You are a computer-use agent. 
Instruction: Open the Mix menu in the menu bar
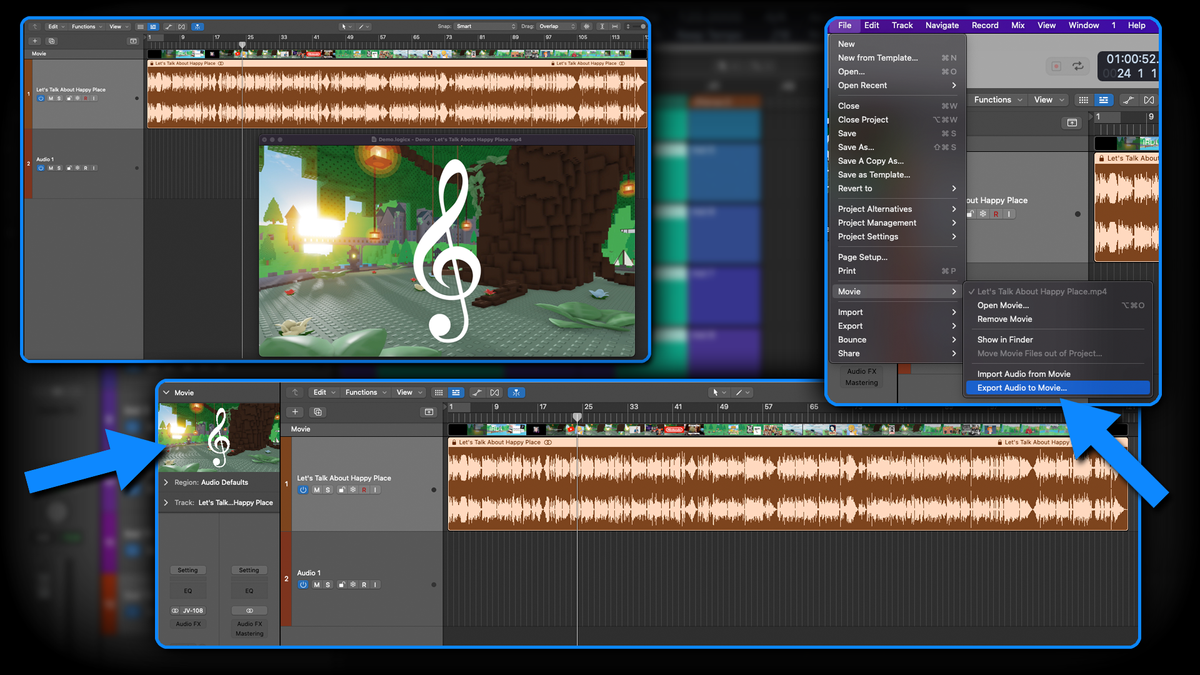(1018, 25)
